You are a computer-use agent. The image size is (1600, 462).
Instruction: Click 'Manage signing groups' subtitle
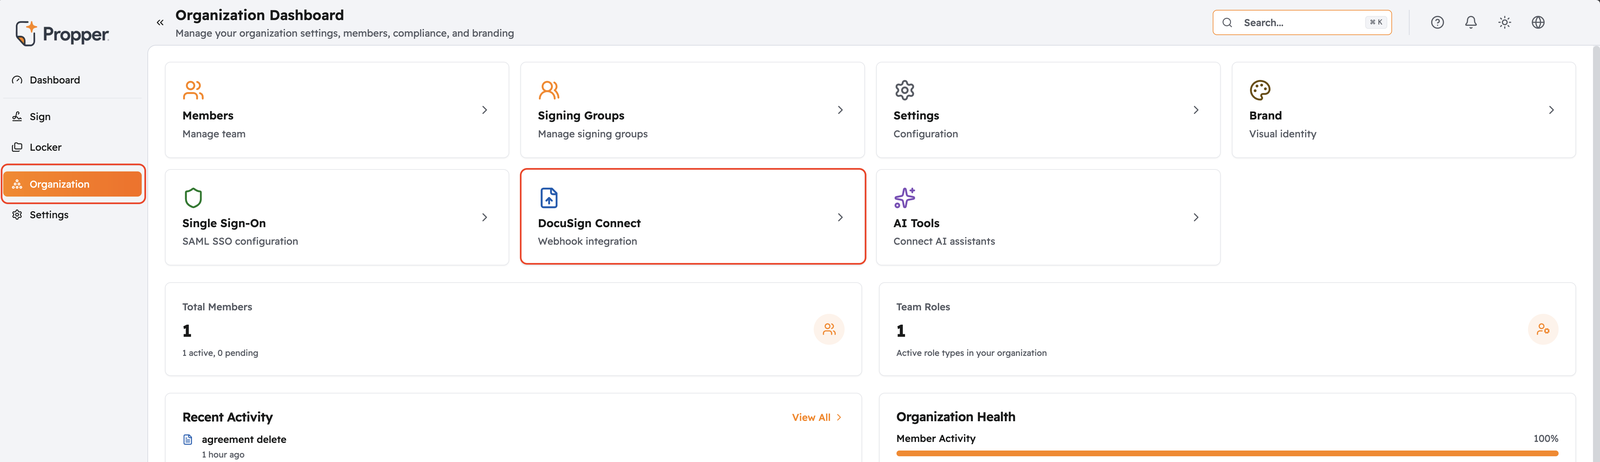[593, 134]
